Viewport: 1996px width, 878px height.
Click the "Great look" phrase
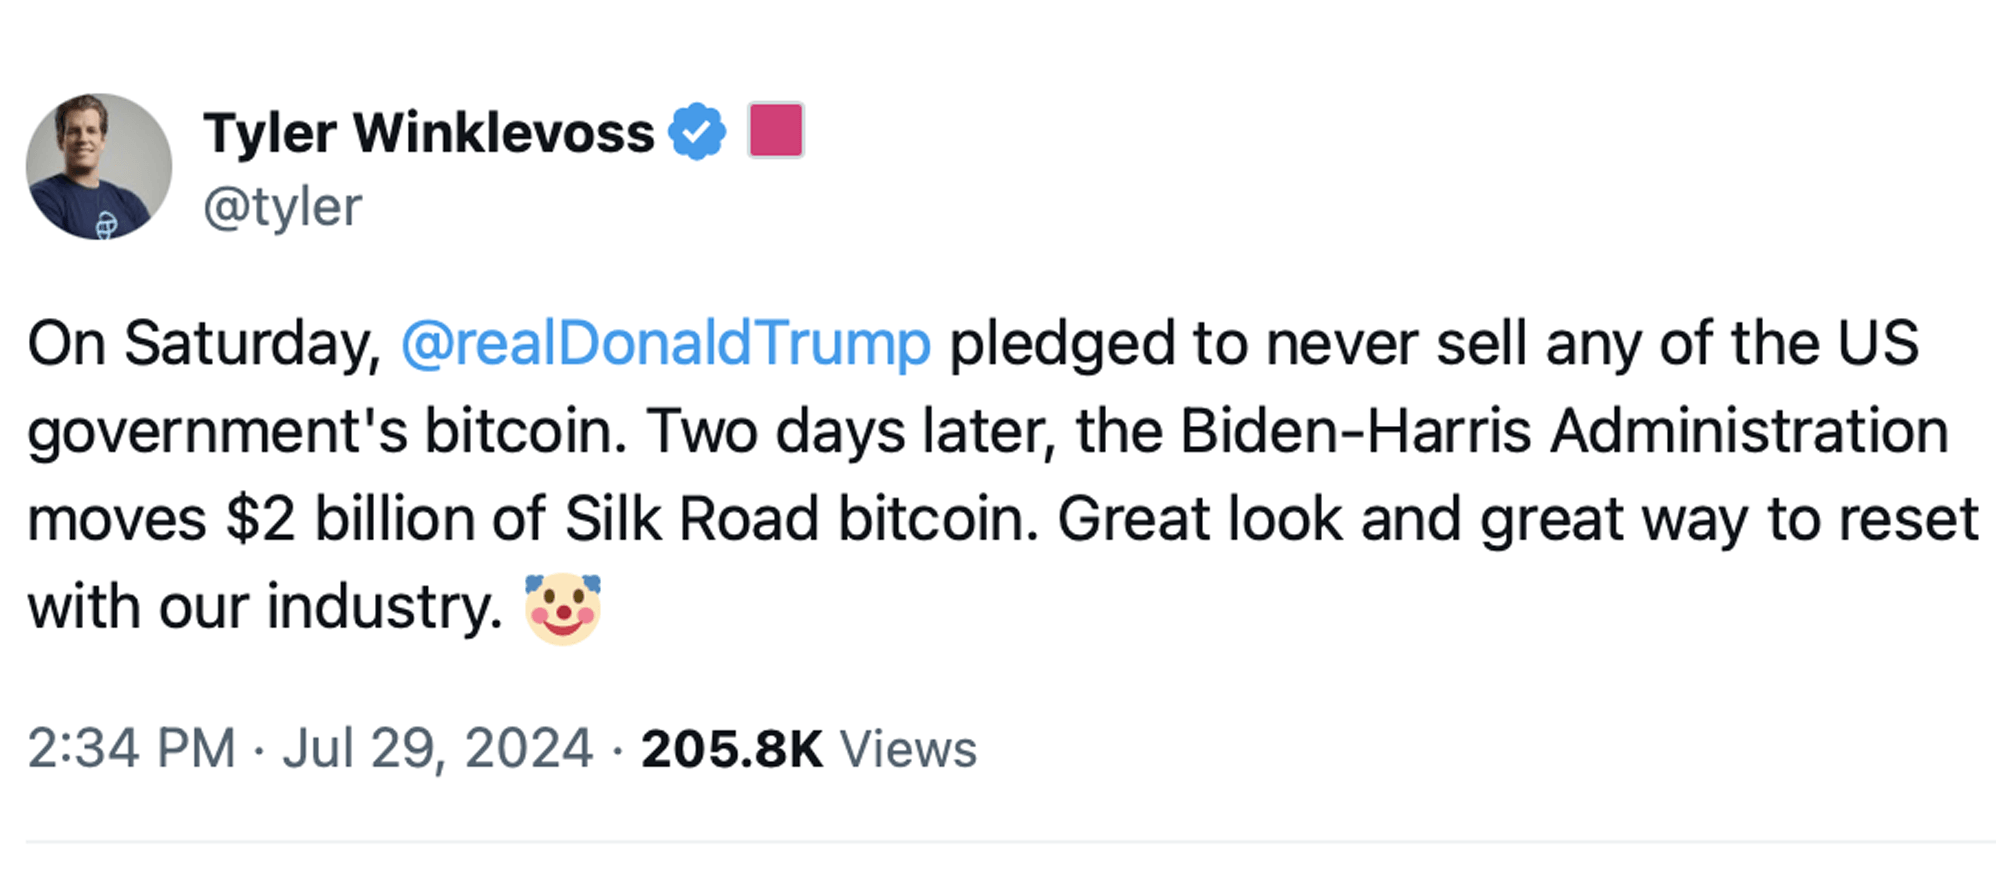(1199, 520)
